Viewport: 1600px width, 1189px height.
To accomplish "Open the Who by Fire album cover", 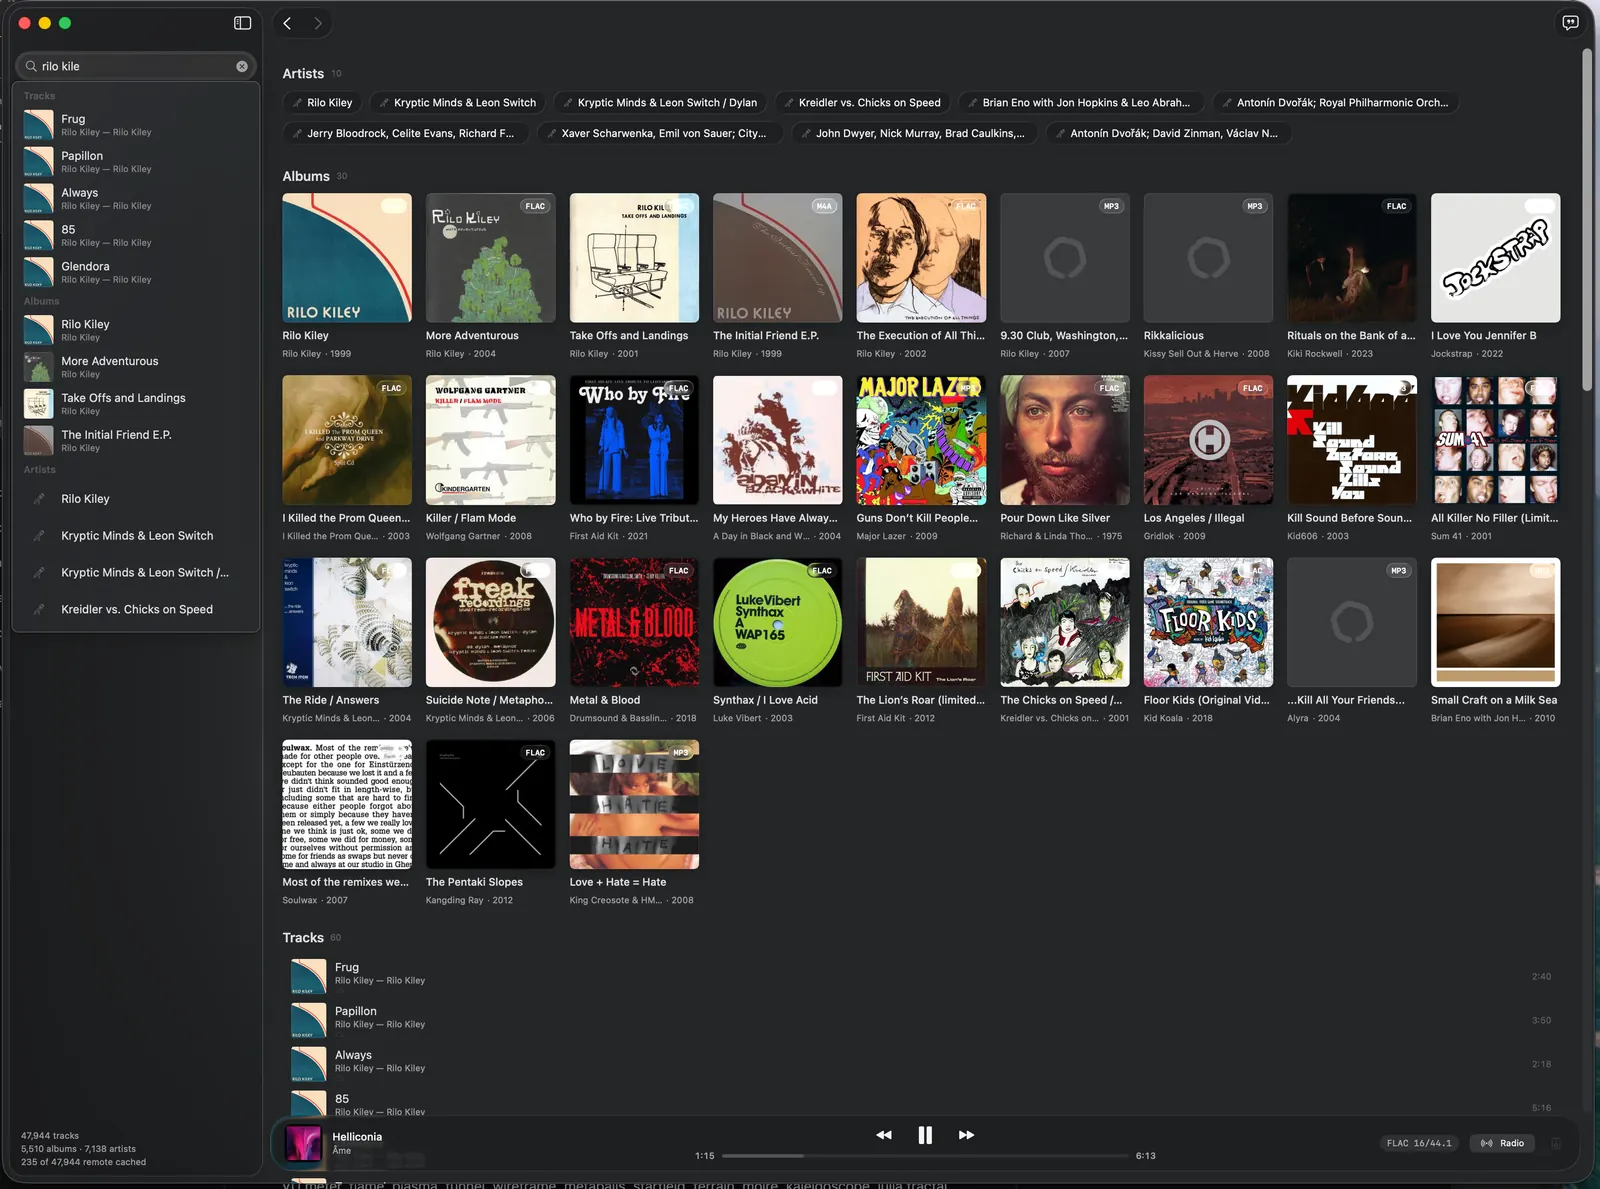I will point(634,440).
